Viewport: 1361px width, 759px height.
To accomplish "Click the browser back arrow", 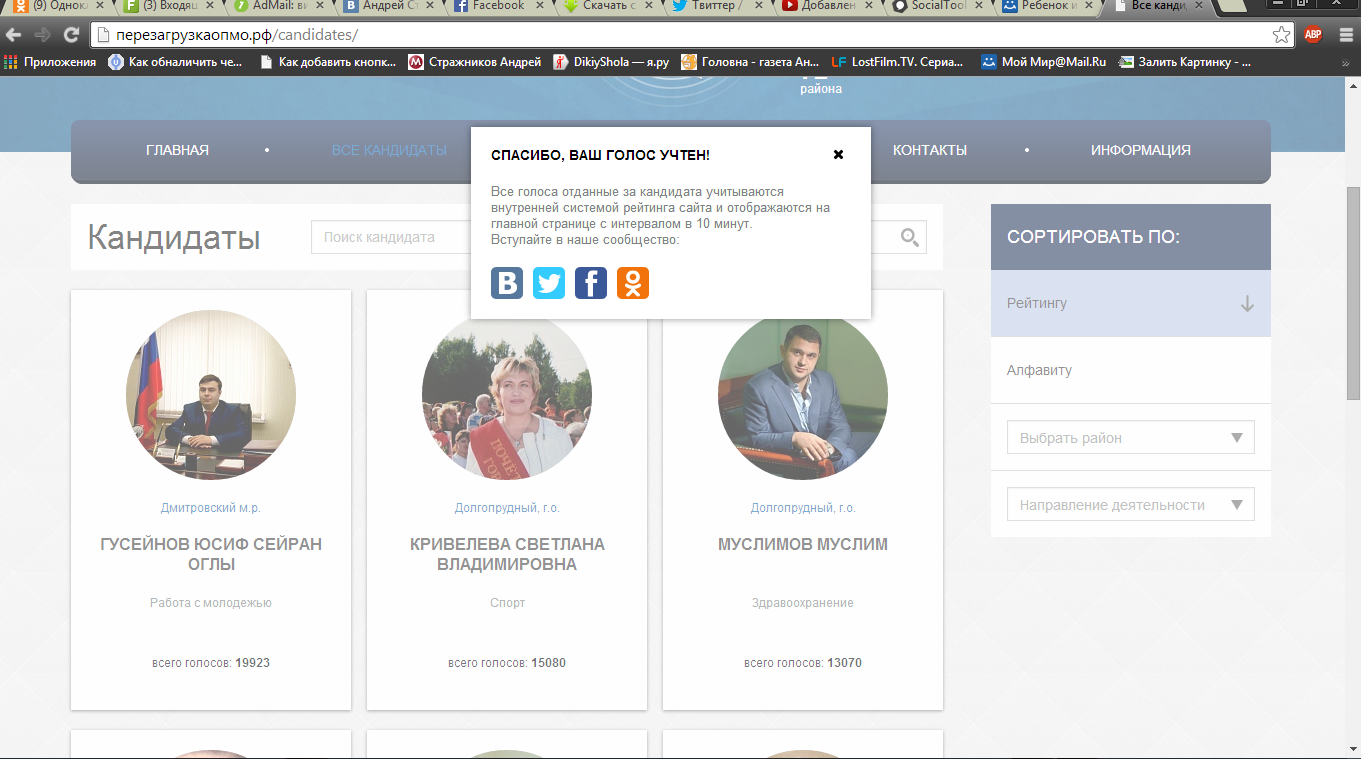I will coord(14,35).
